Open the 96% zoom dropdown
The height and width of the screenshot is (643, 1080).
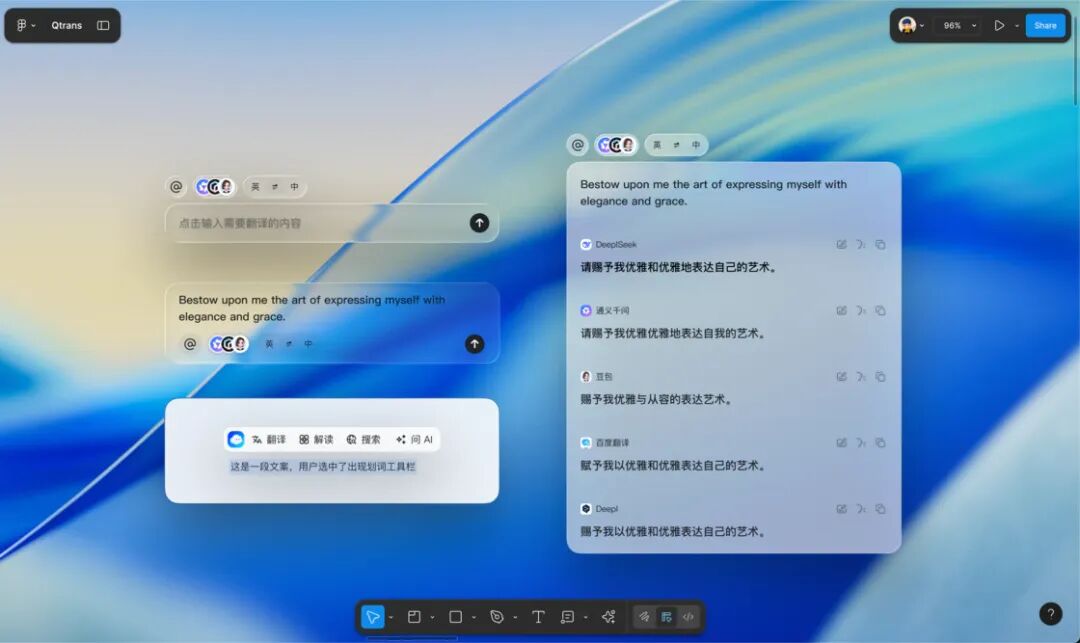coord(959,25)
